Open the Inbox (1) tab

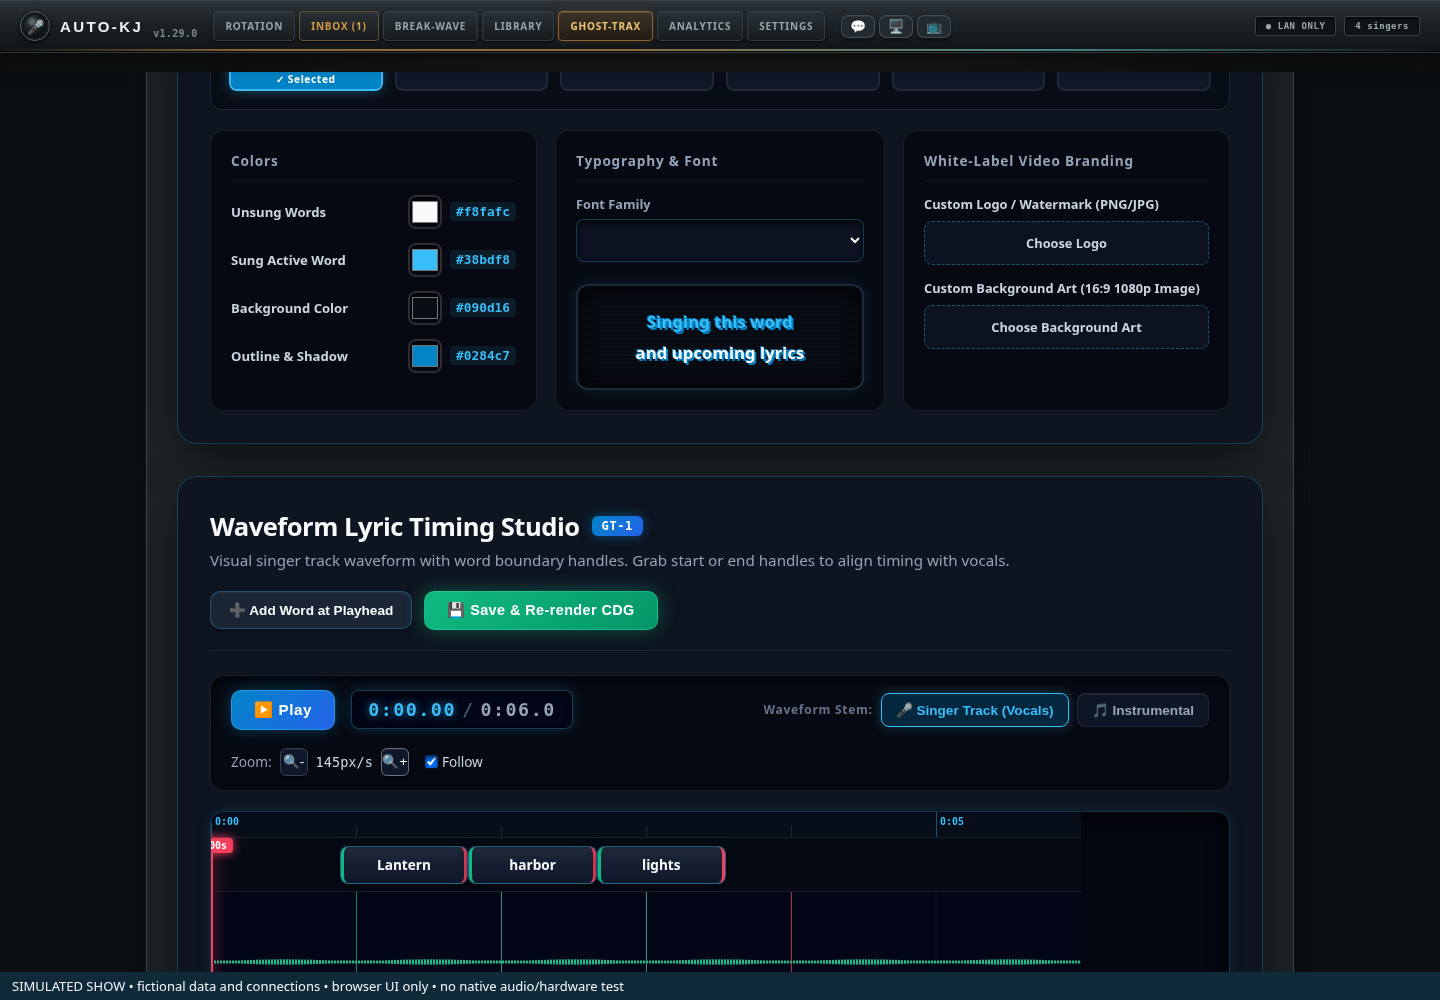[339, 26]
